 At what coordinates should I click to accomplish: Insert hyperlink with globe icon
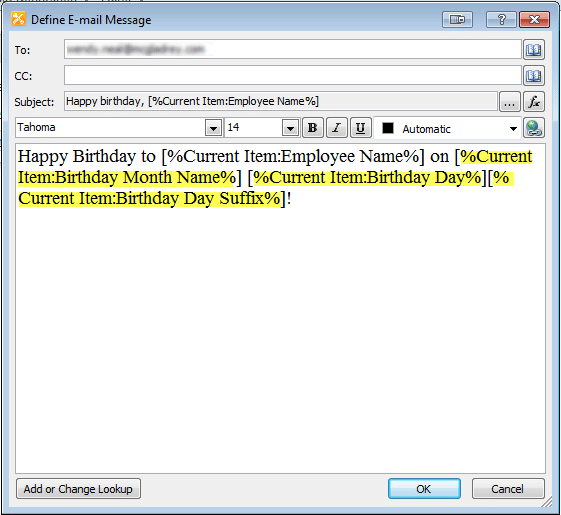pos(534,128)
